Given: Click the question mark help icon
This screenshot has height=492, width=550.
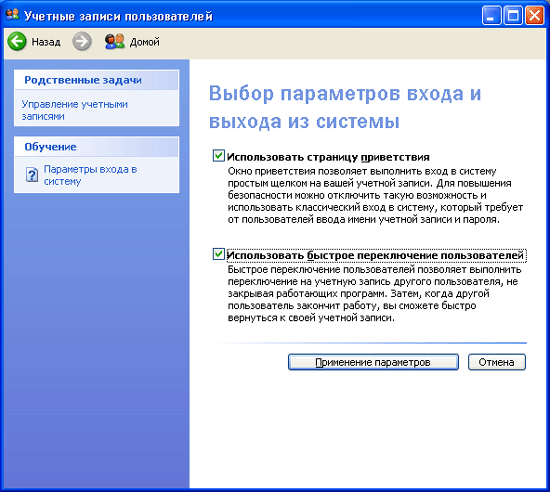Looking at the screenshot, I should pos(32,174).
